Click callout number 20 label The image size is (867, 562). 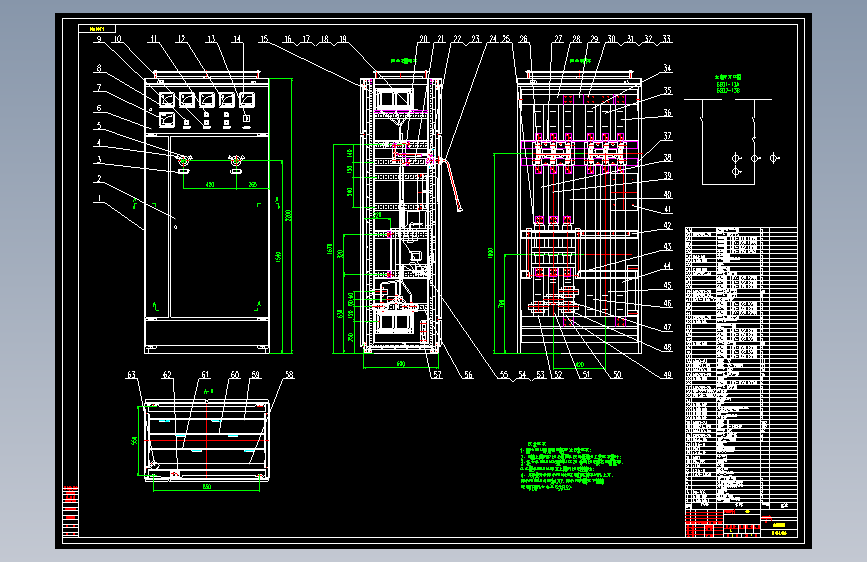point(424,39)
